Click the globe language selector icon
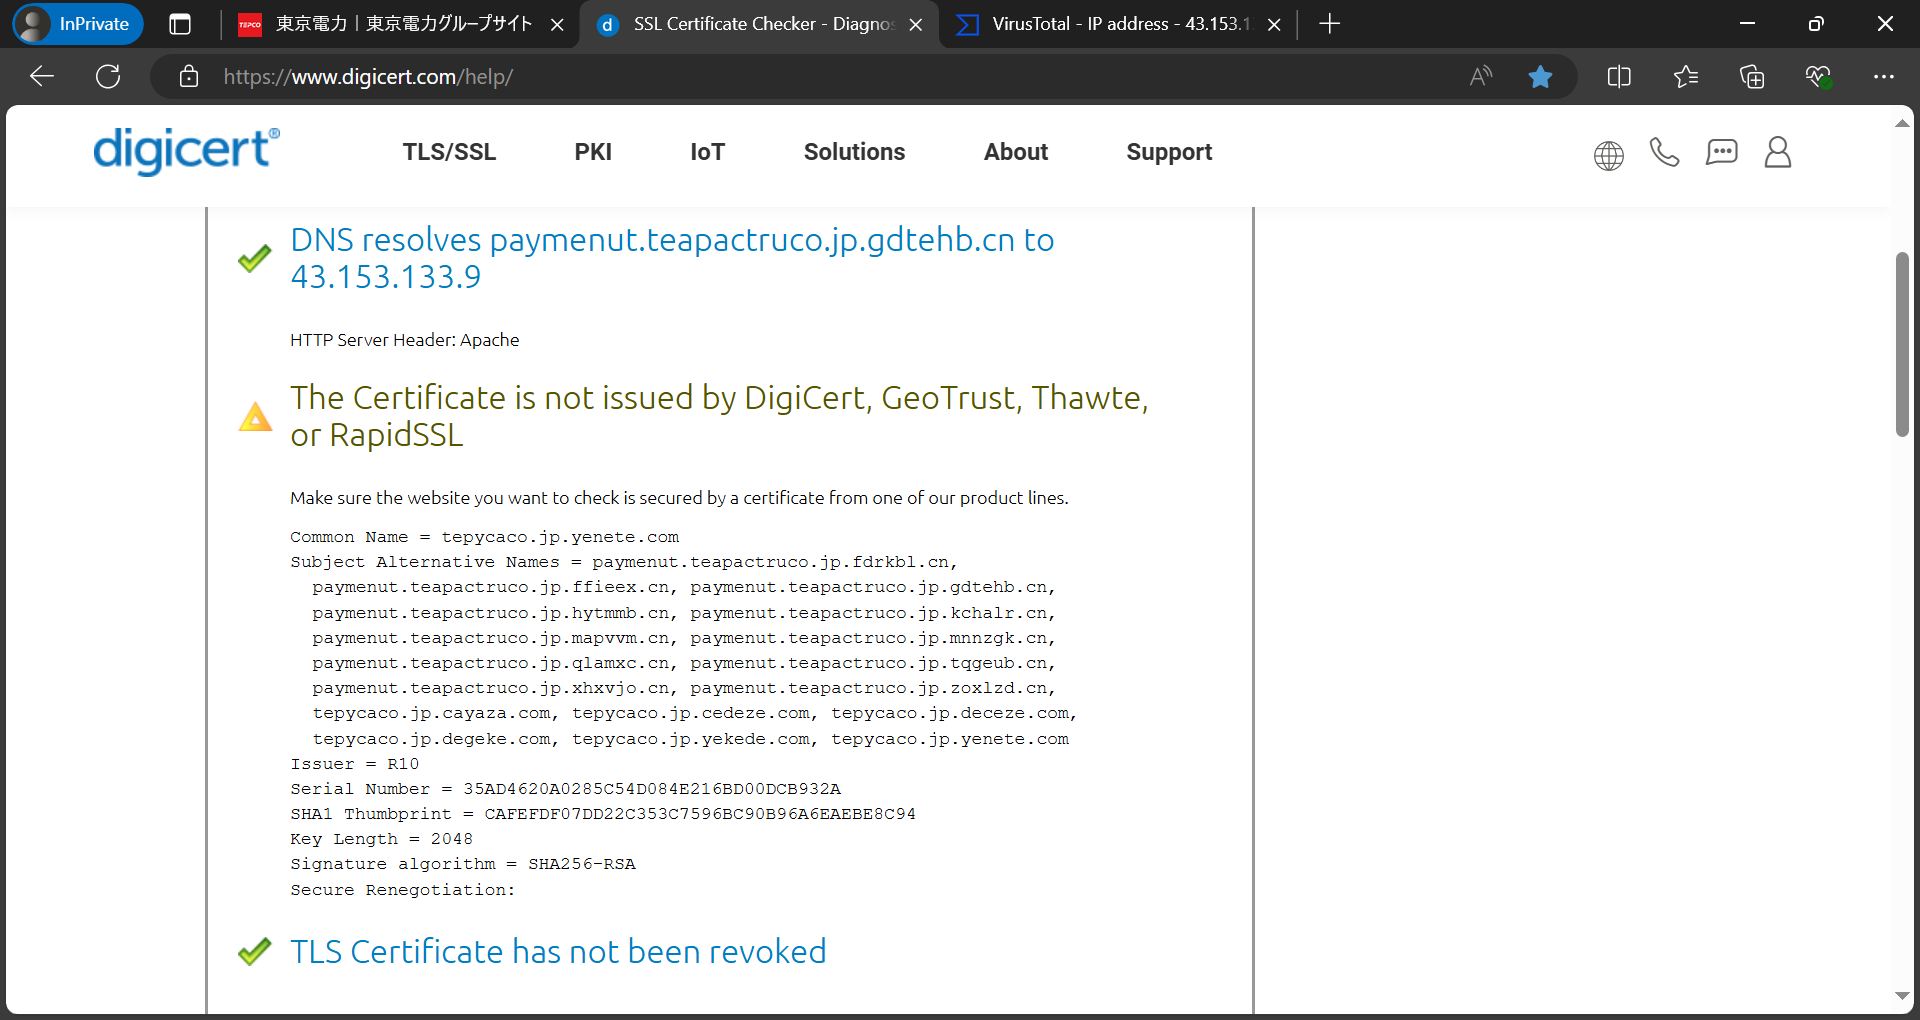The image size is (1920, 1020). click(x=1608, y=155)
